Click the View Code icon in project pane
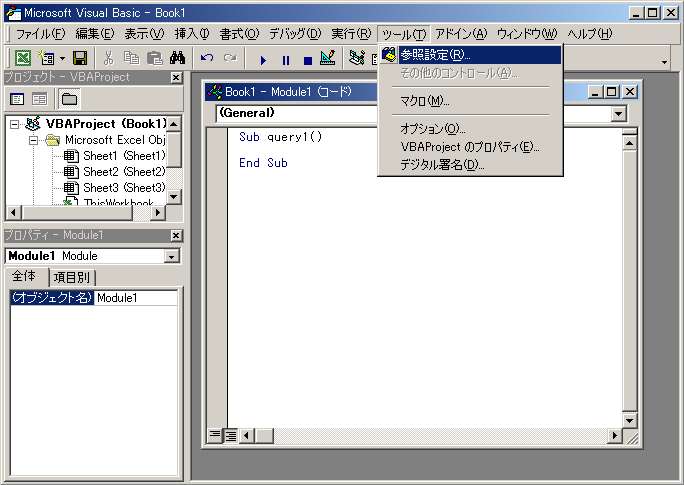The image size is (684, 485). pyautogui.click(x=17, y=99)
